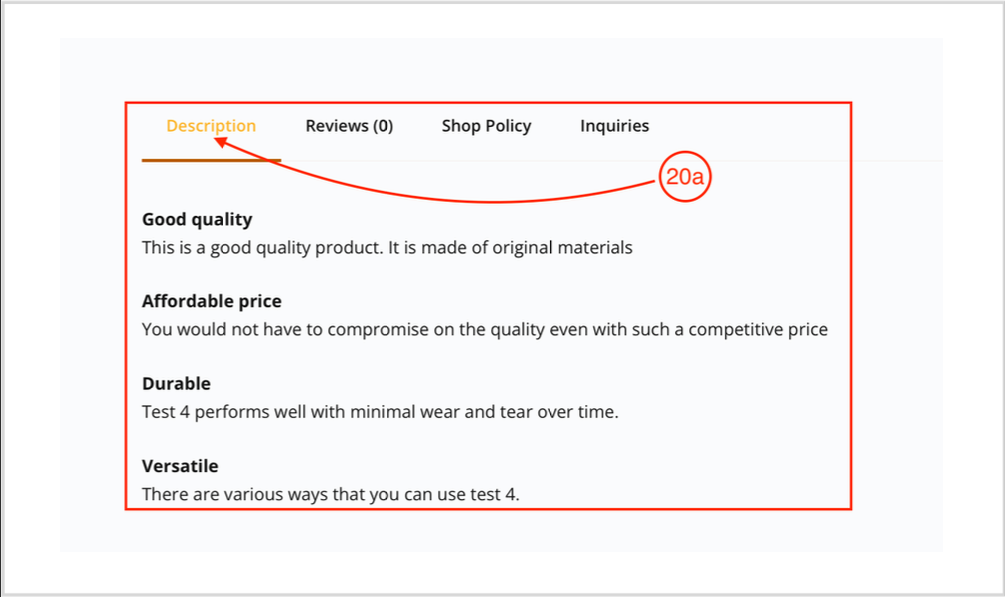The width and height of the screenshot is (1005, 597).
Task: Click the Versatile heading
Action: [x=180, y=466]
